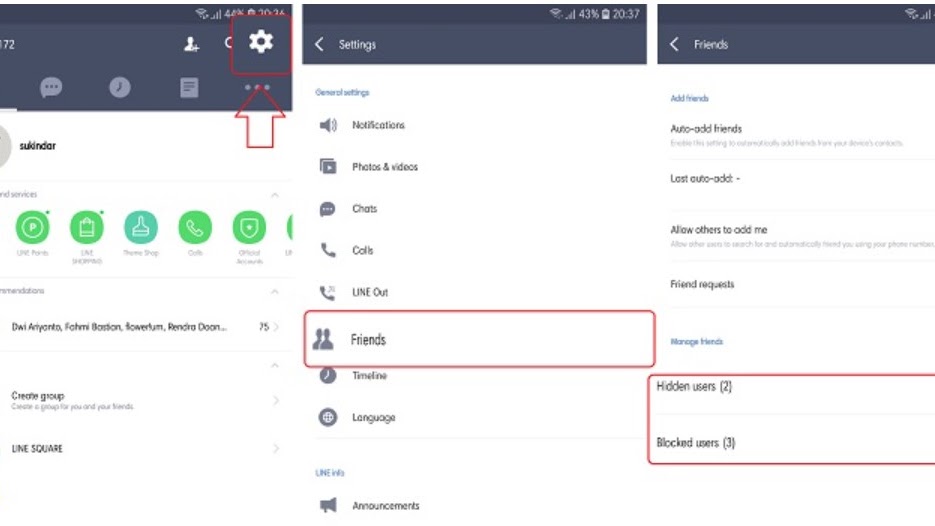Open the Calls service icon
Viewport: 935px width, 526px height.
click(195, 227)
